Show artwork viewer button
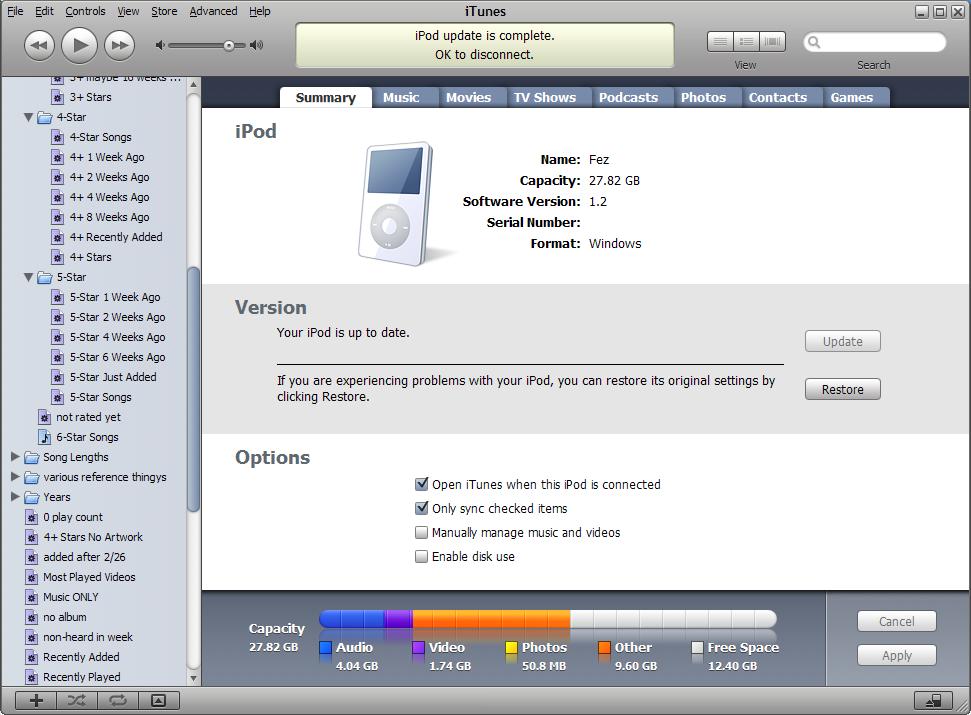This screenshot has width=971, height=715. (159, 700)
